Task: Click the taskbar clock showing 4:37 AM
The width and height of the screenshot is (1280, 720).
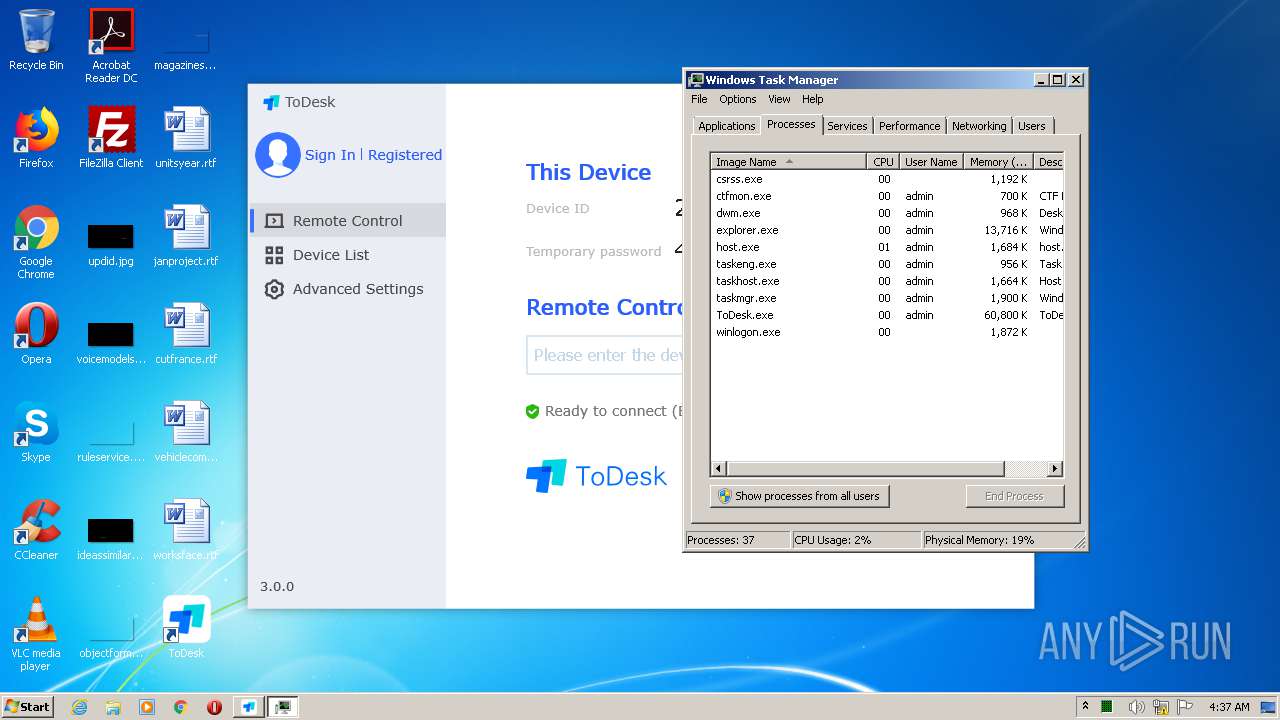Action: (x=1228, y=707)
